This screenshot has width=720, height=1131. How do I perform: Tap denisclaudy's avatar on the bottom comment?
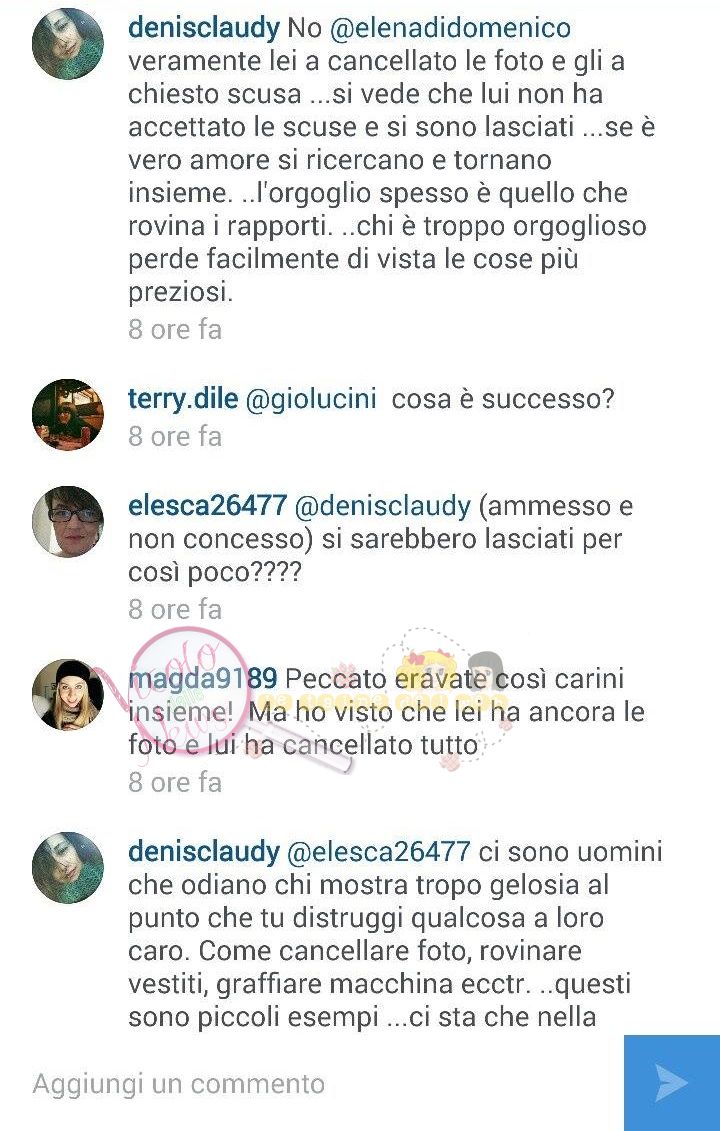click(x=68, y=868)
